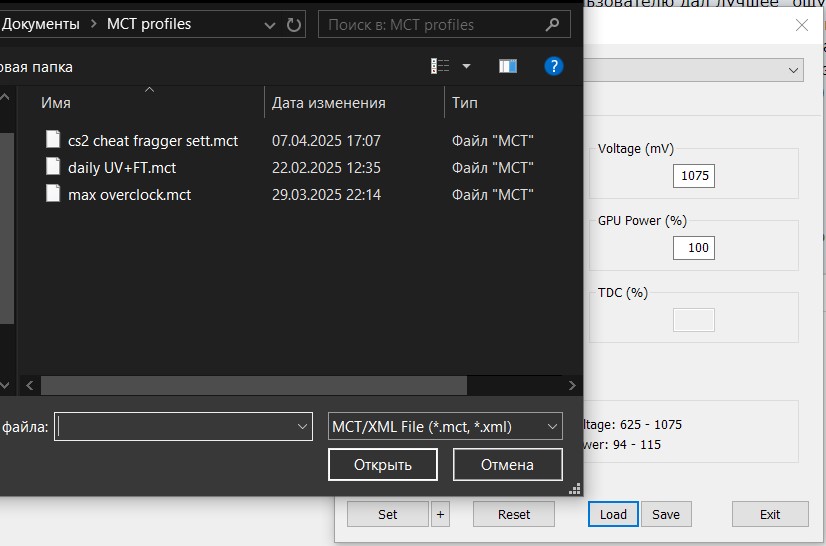Toggle the preview pane icon
The height and width of the screenshot is (546, 826).
(x=508, y=67)
